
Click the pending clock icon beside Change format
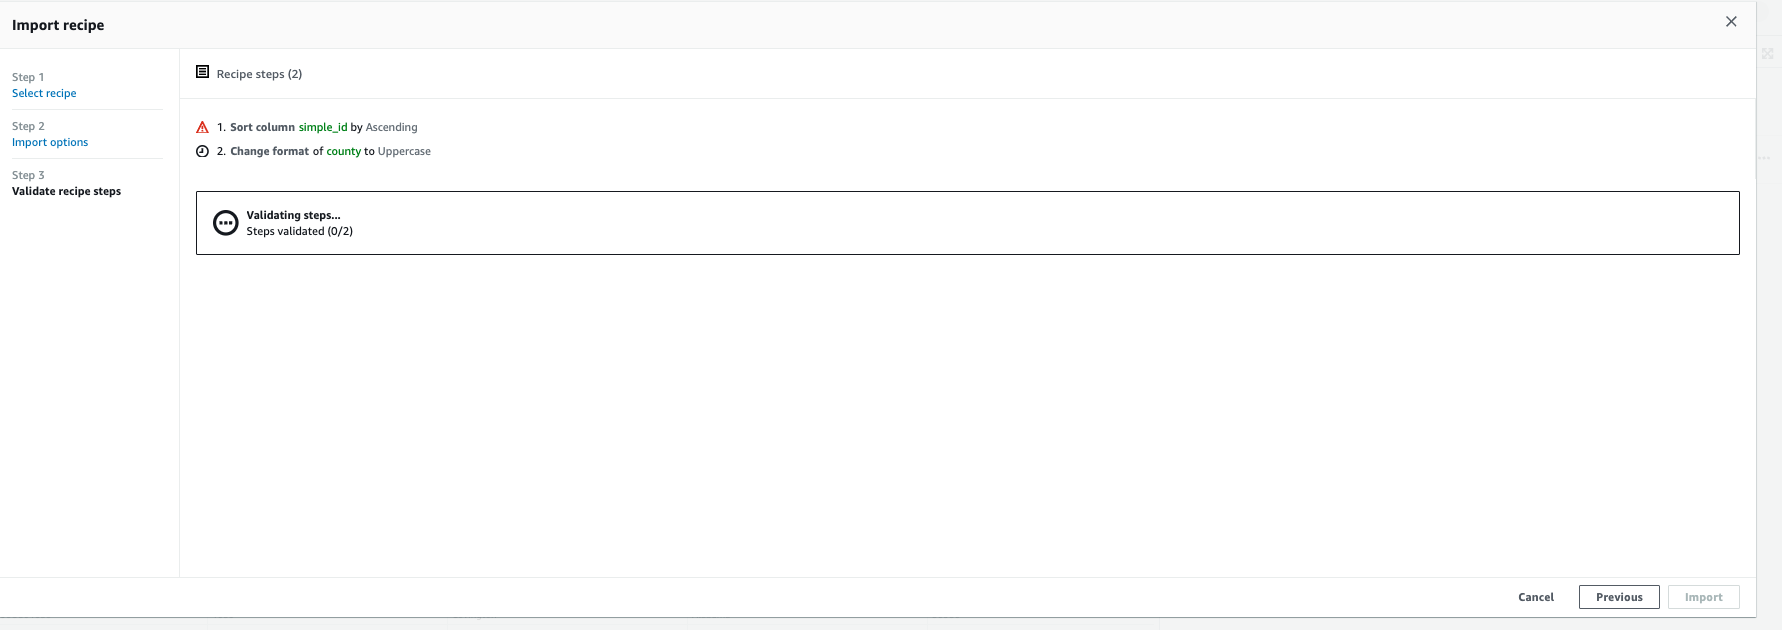[200, 151]
